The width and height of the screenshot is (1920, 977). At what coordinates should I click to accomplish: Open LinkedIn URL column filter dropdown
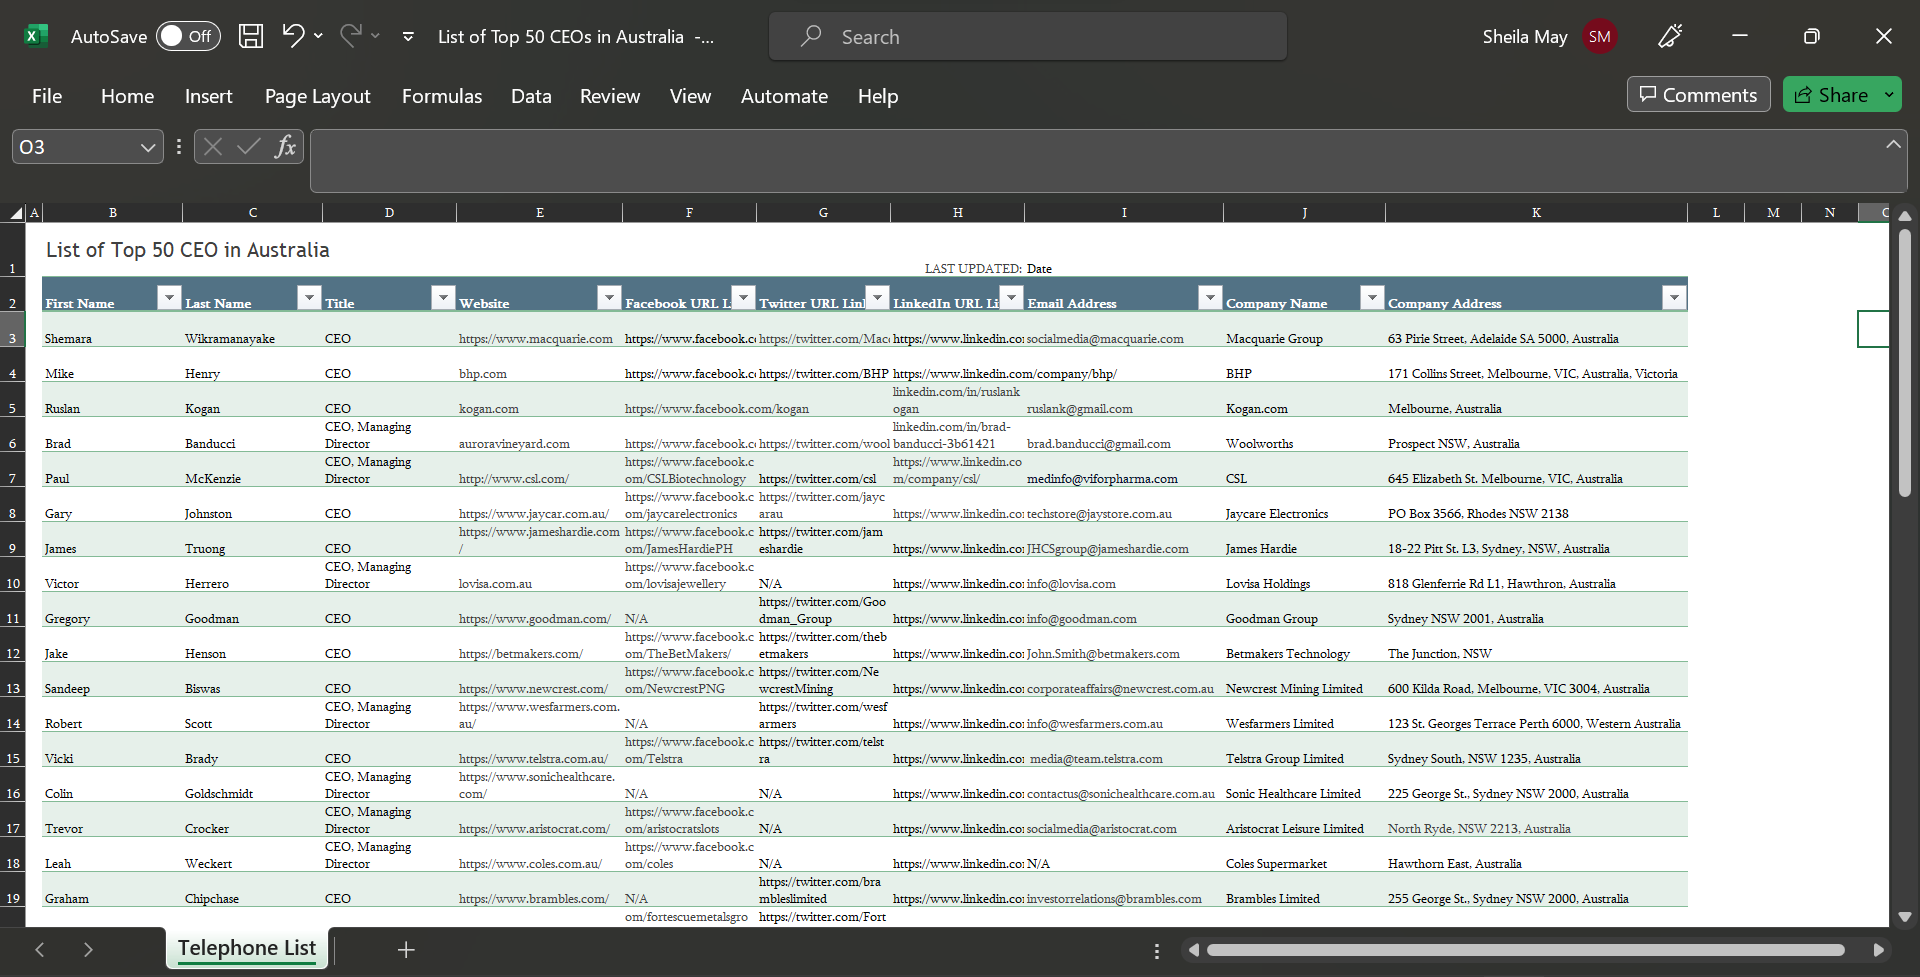[x=1011, y=297]
